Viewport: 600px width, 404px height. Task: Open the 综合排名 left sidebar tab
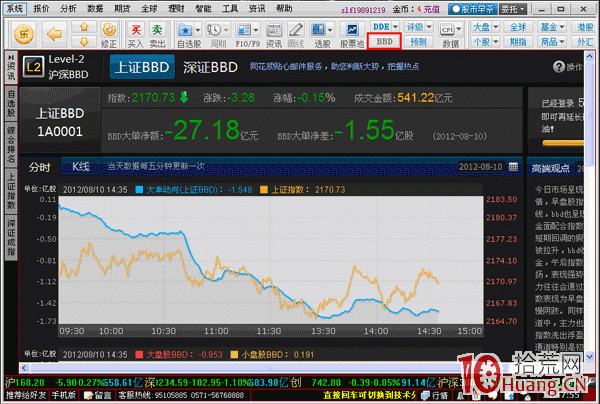click(11, 144)
